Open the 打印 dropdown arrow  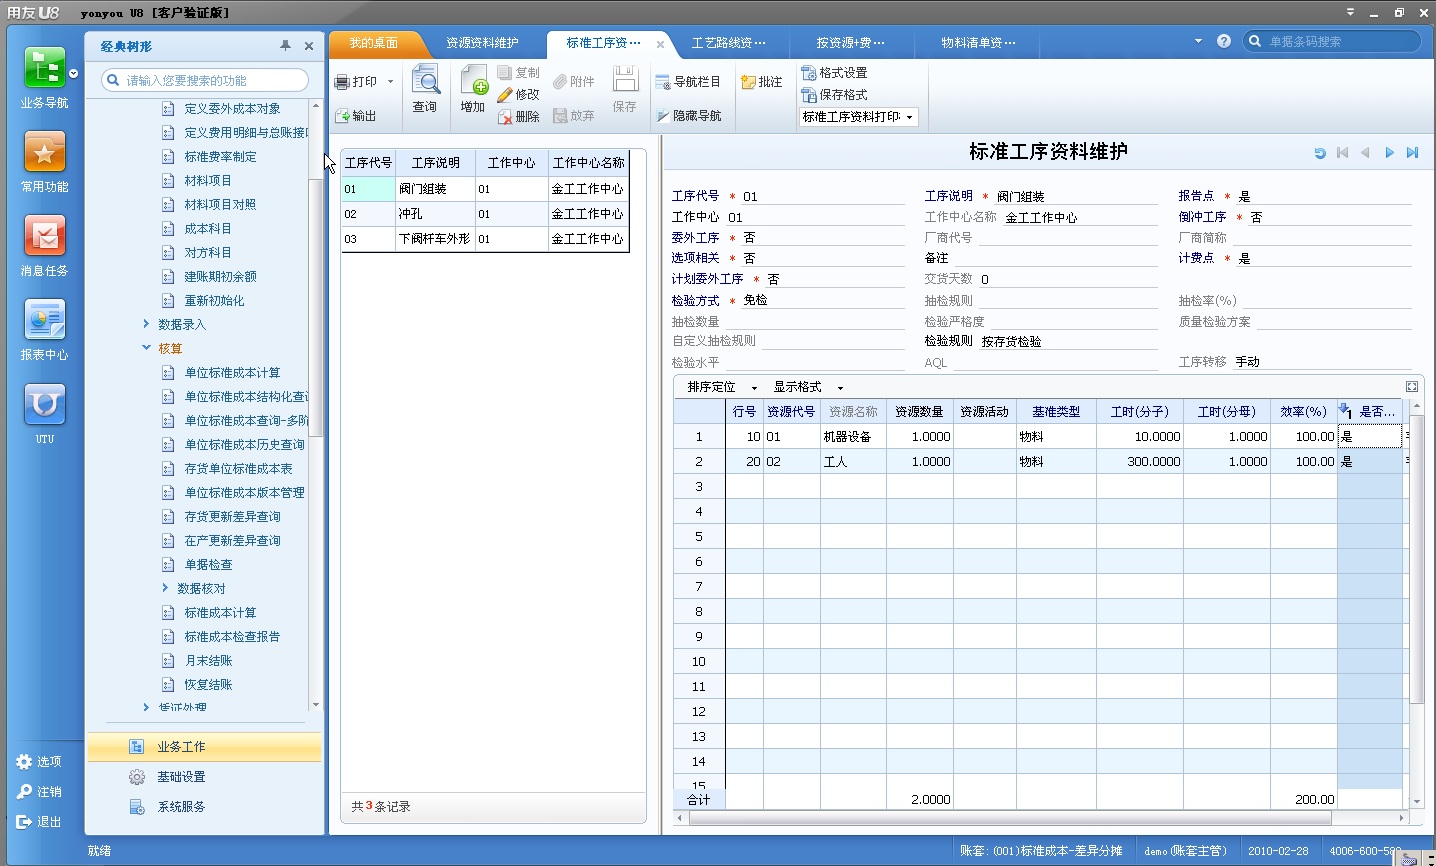pos(390,82)
